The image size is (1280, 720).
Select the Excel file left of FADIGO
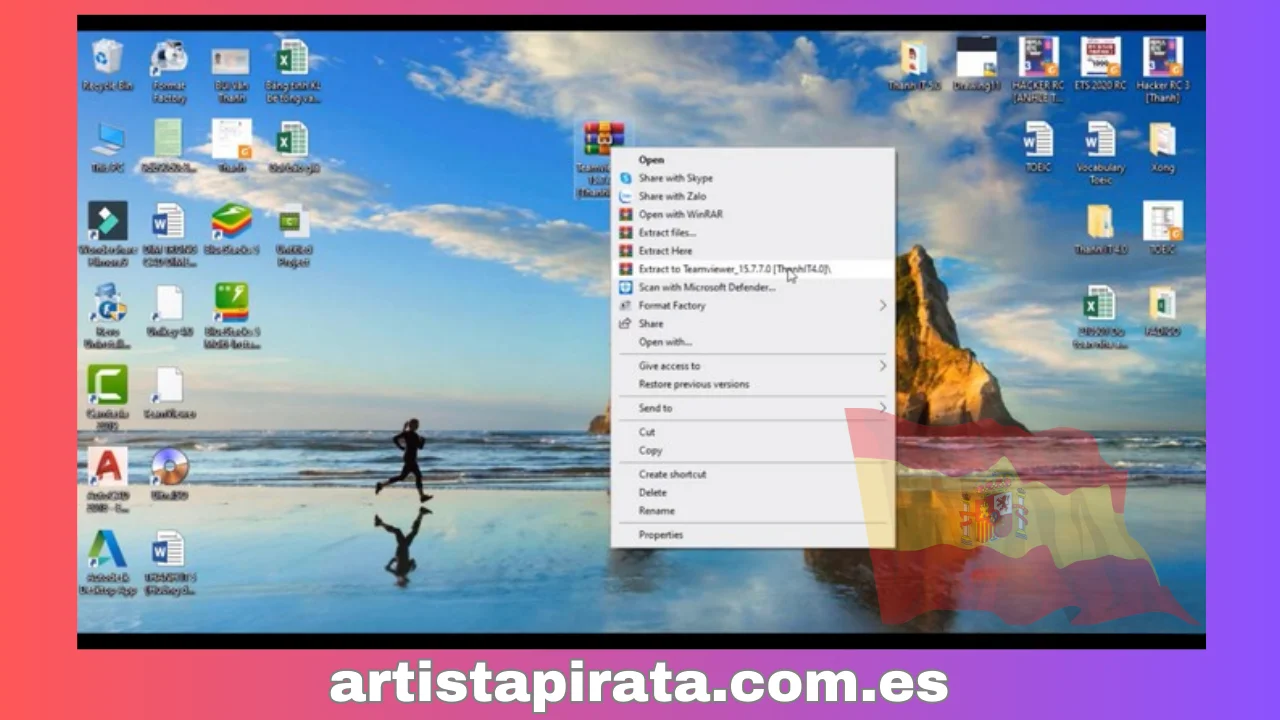point(1100,315)
